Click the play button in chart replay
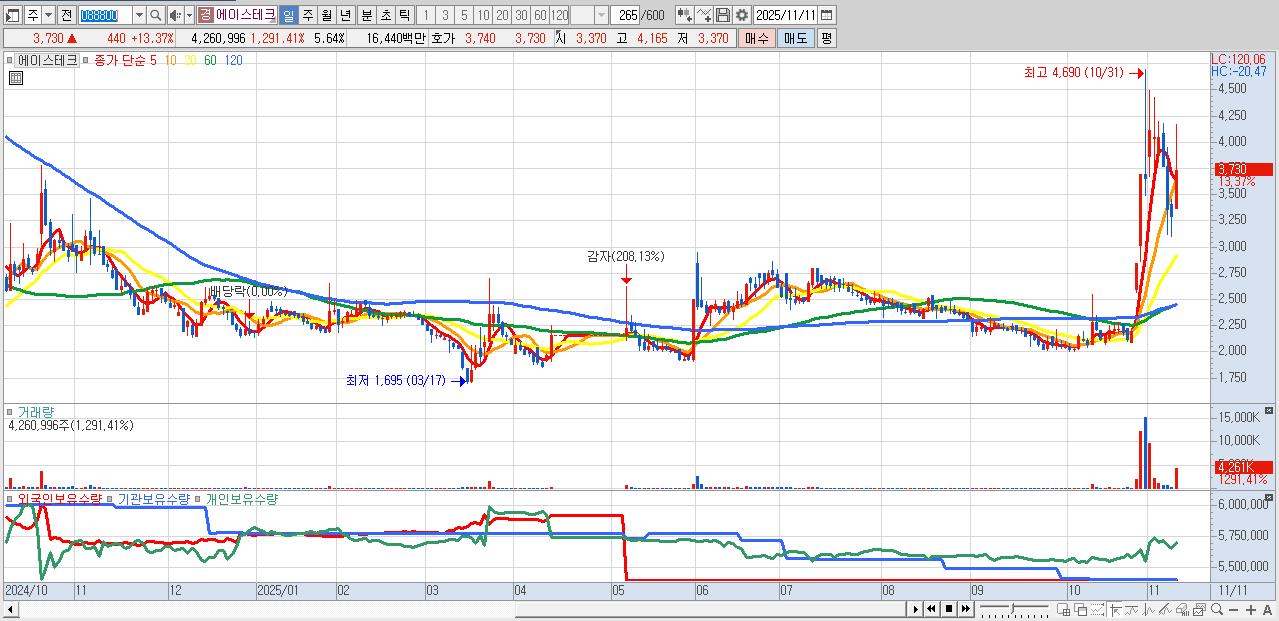Screen dimensions: 1279x621 [x=916, y=609]
